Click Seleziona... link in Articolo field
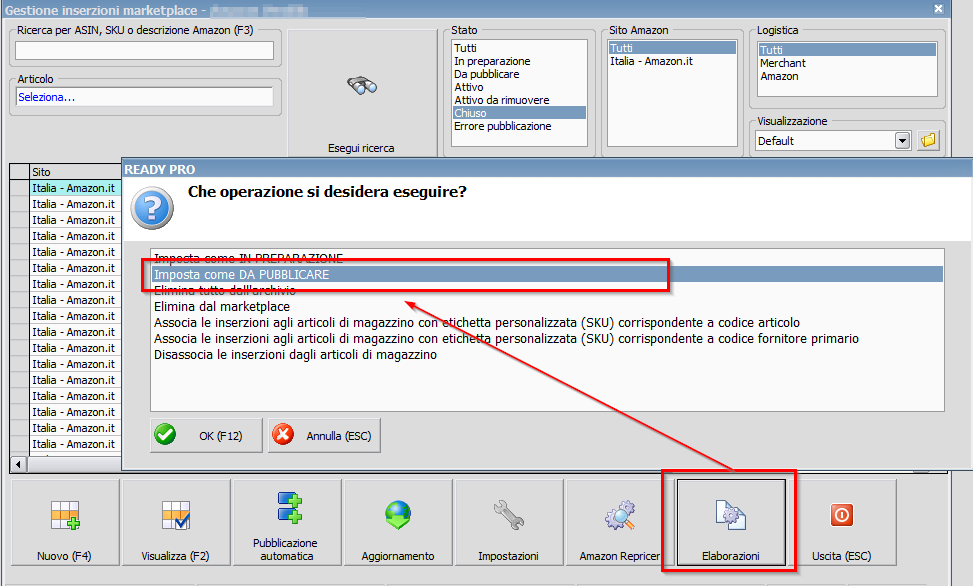This screenshot has width=973, height=586. pyautogui.click(x=47, y=97)
